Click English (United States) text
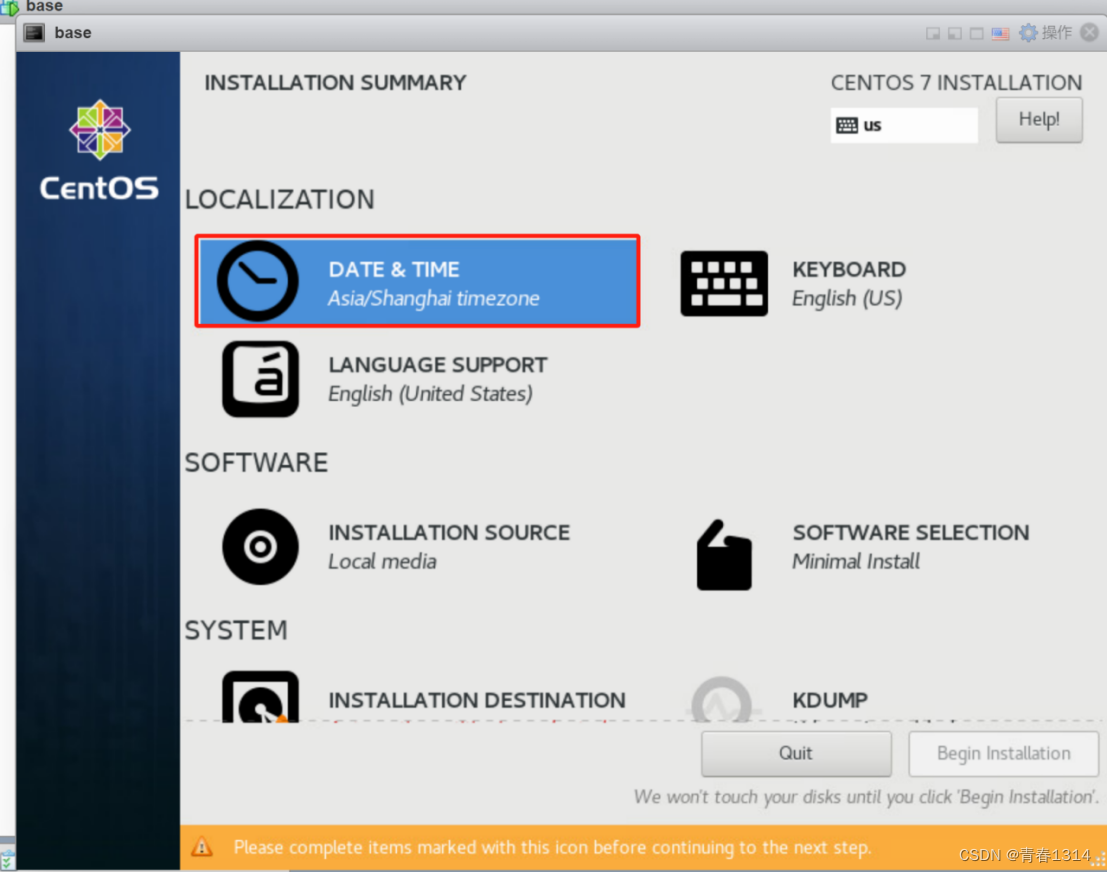1107x873 pixels. [x=430, y=394]
